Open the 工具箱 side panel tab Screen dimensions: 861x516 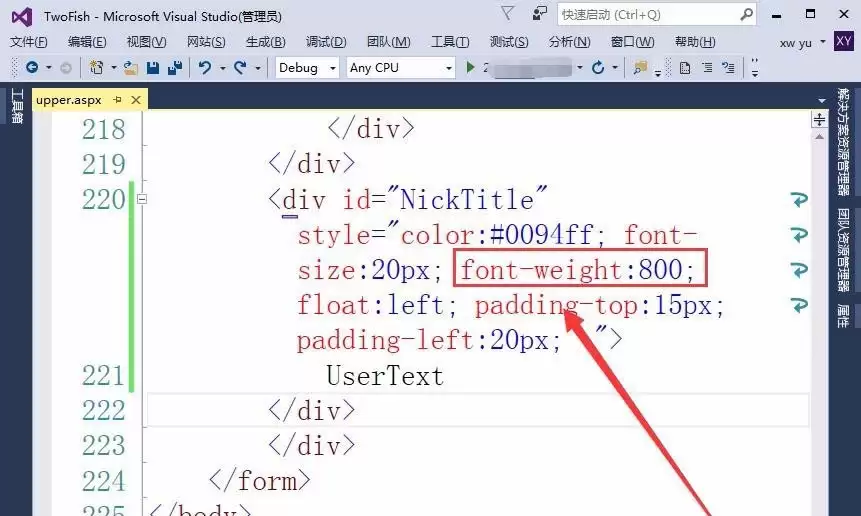click(16, 106)
